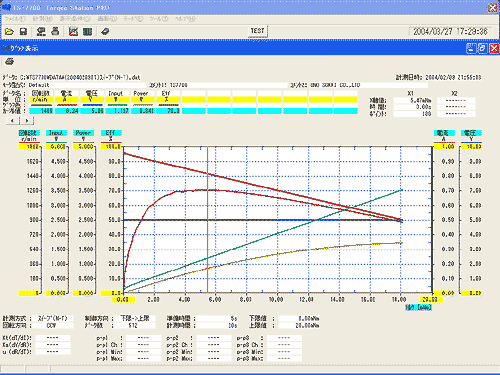Click the cursor value 70.3 cell
This screenshot has height=375, width=500.
[168, 111]
